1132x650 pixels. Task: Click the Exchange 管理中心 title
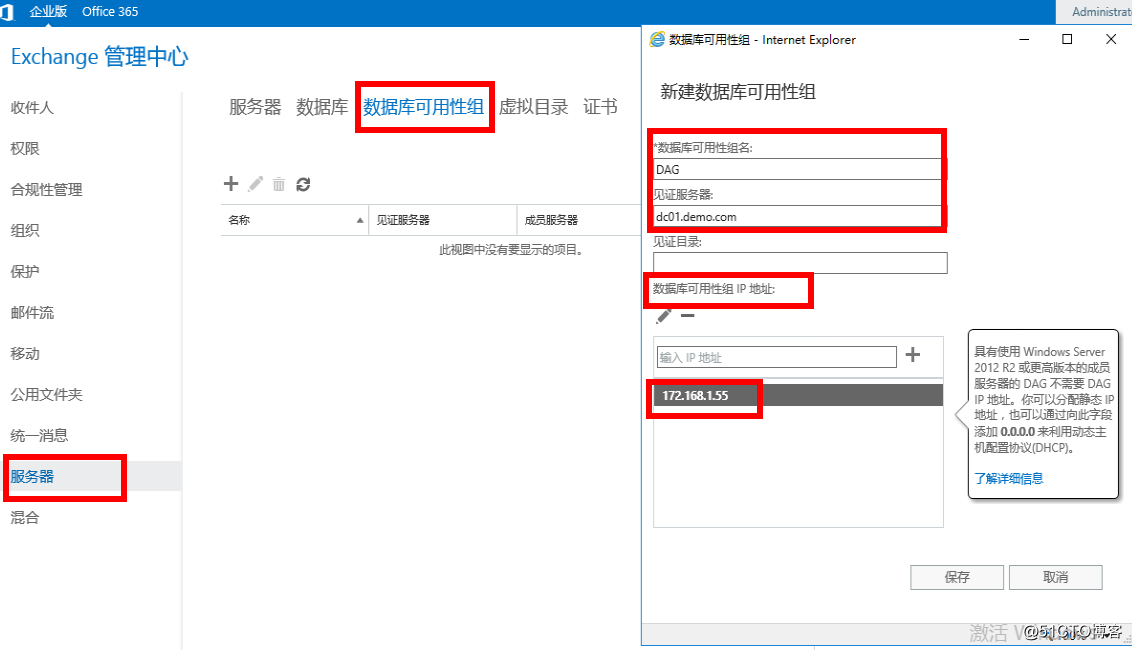pyautogui.click(x=100, y=57)
